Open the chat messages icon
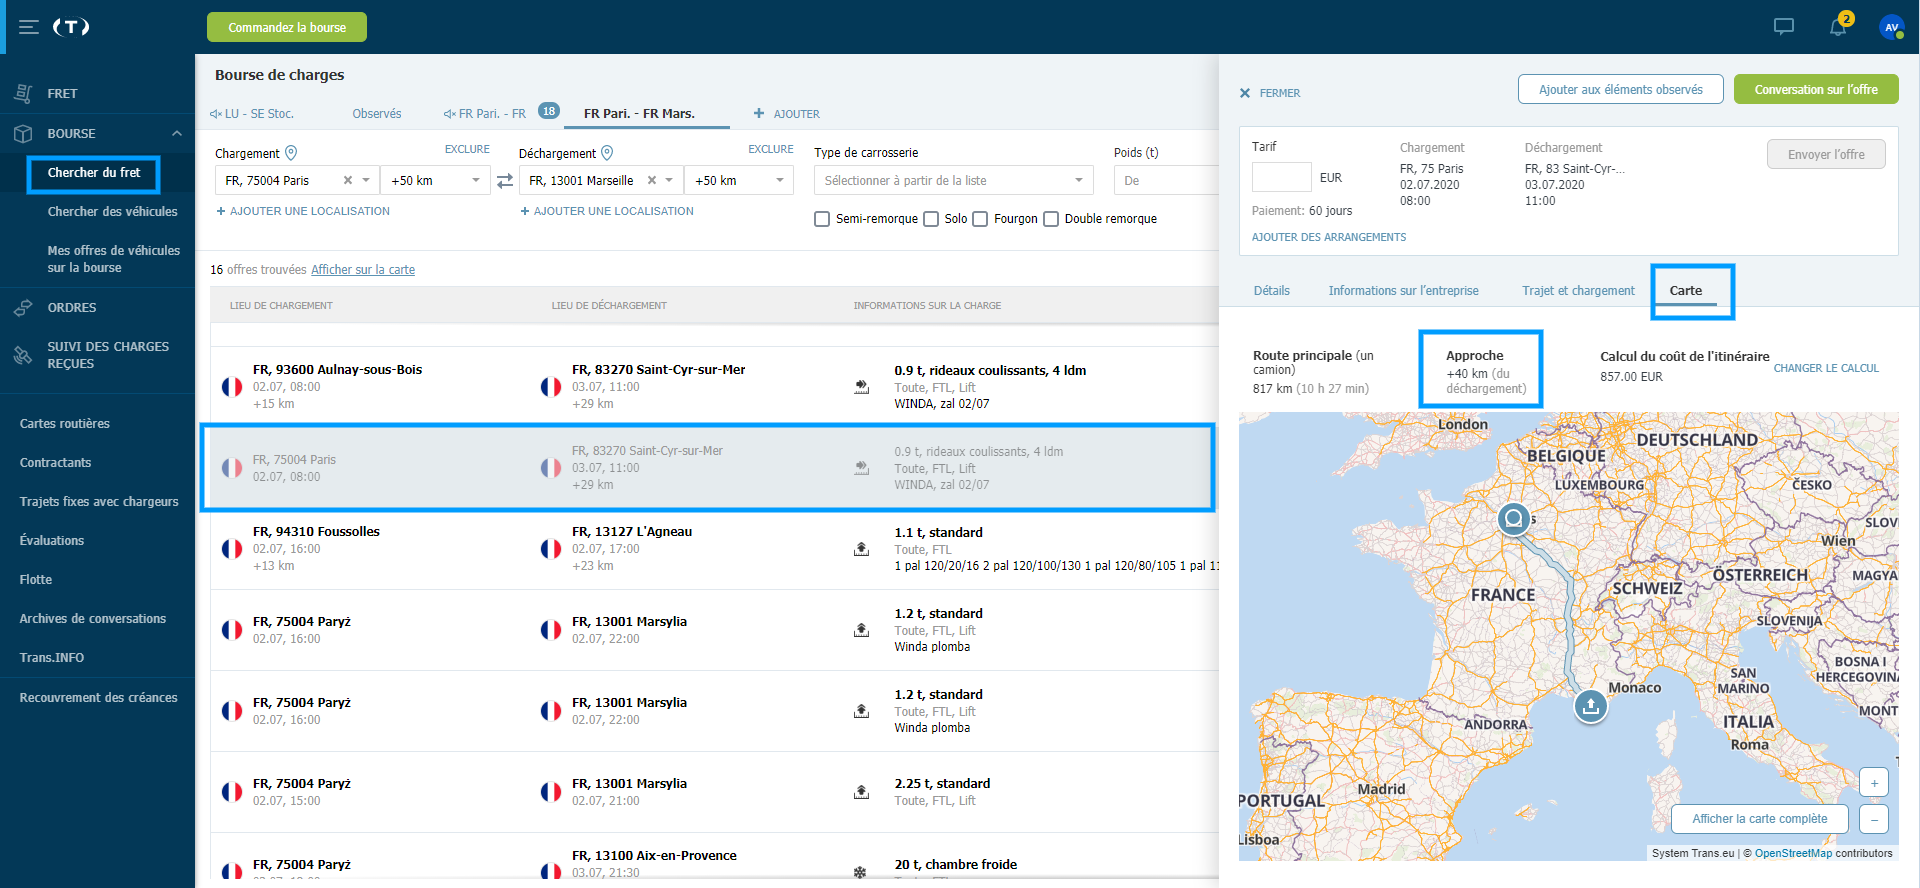 pos(1784,27)
